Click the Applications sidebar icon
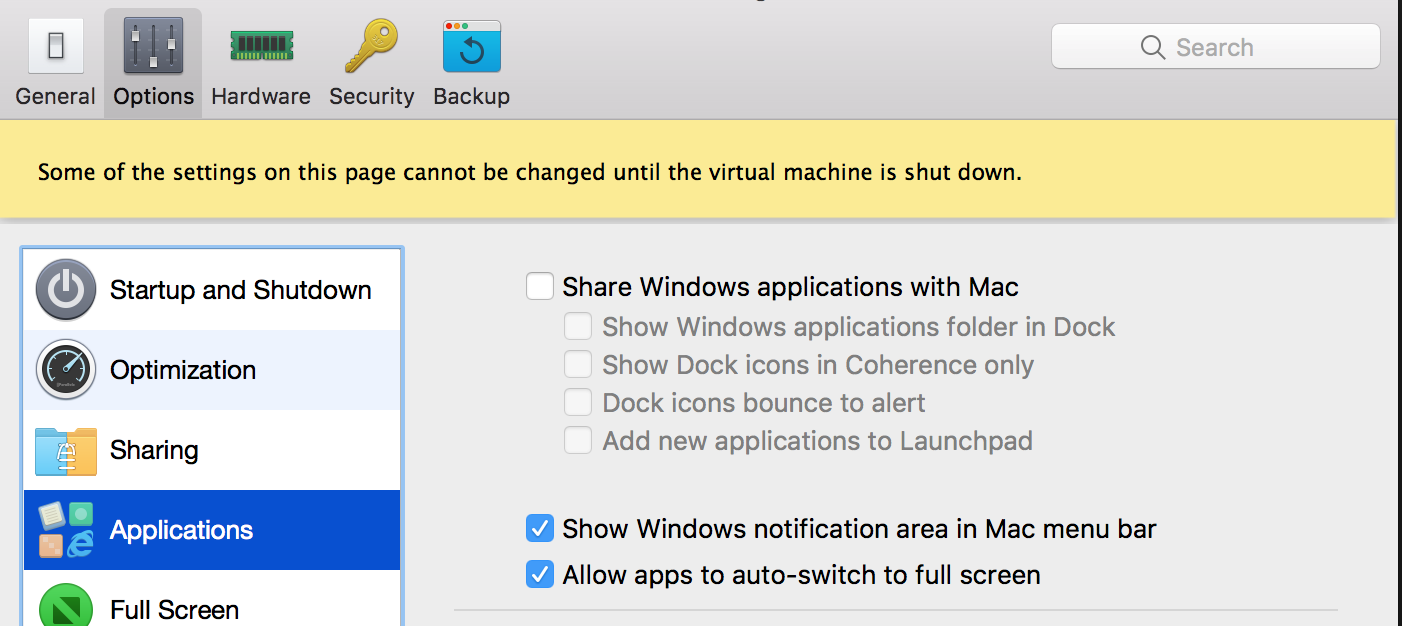 pyautogui.click(x=66, y=530)
